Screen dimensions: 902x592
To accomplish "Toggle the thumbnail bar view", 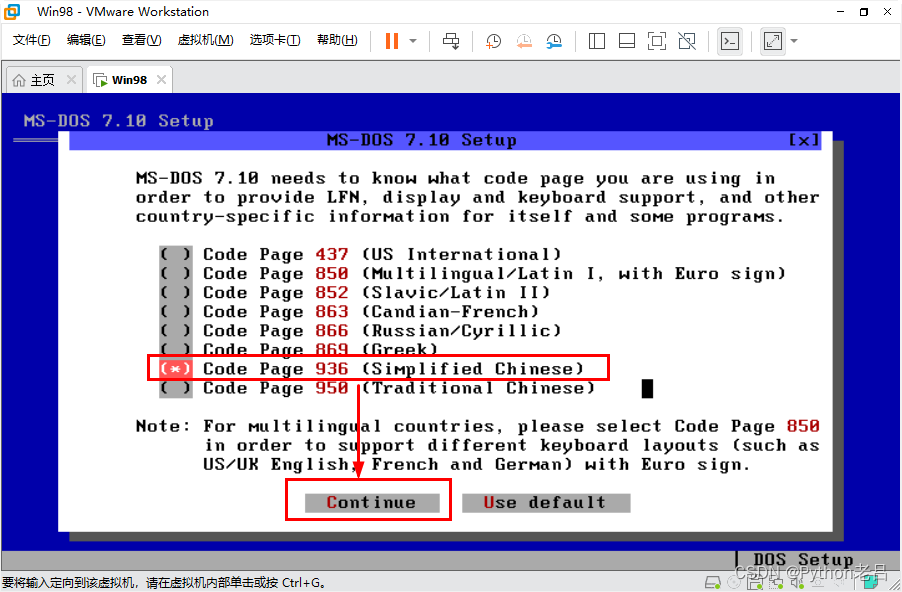I will pyautogui.click(x=626, y=41).
